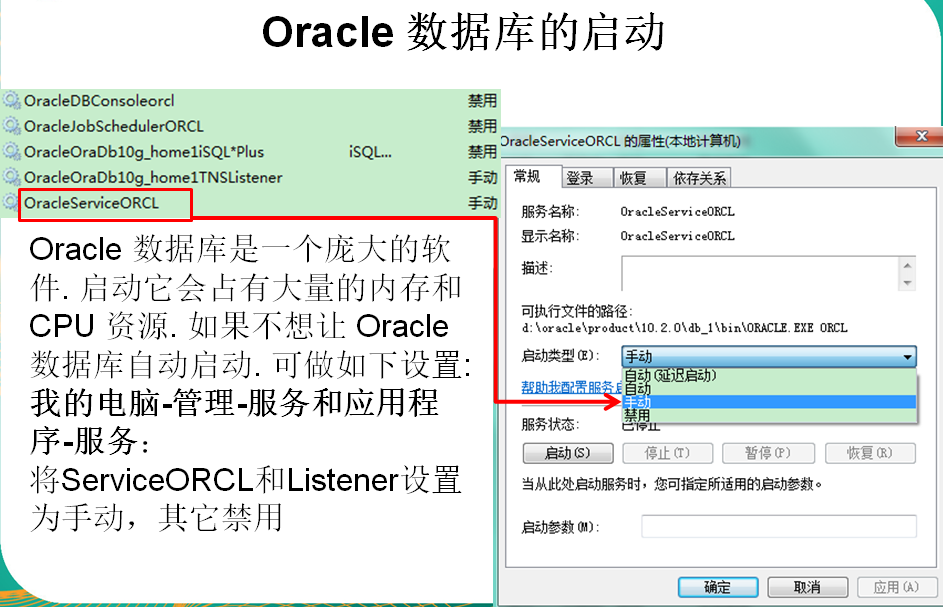The image size is (943, 607).
Task: Choose highlighted 手动 startup type option
Action: click(x=769, y=402)
